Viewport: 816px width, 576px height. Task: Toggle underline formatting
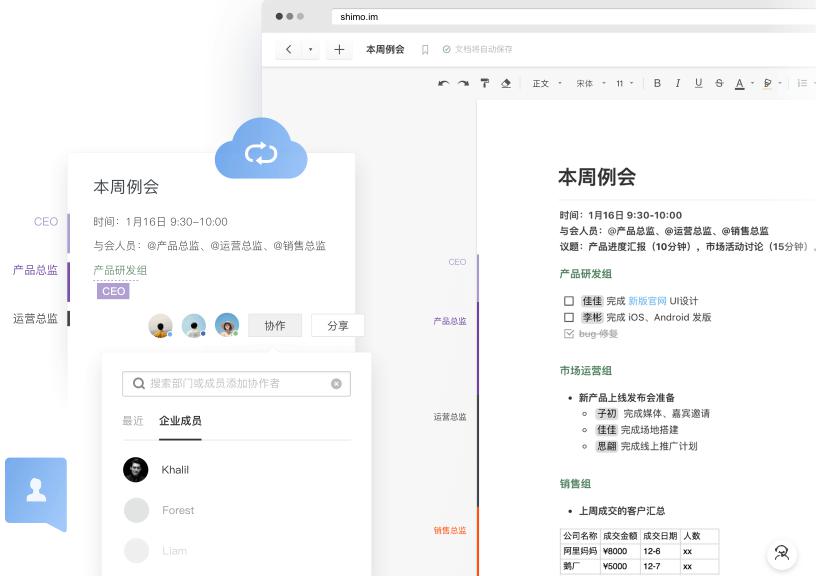(x=698, y=83)
